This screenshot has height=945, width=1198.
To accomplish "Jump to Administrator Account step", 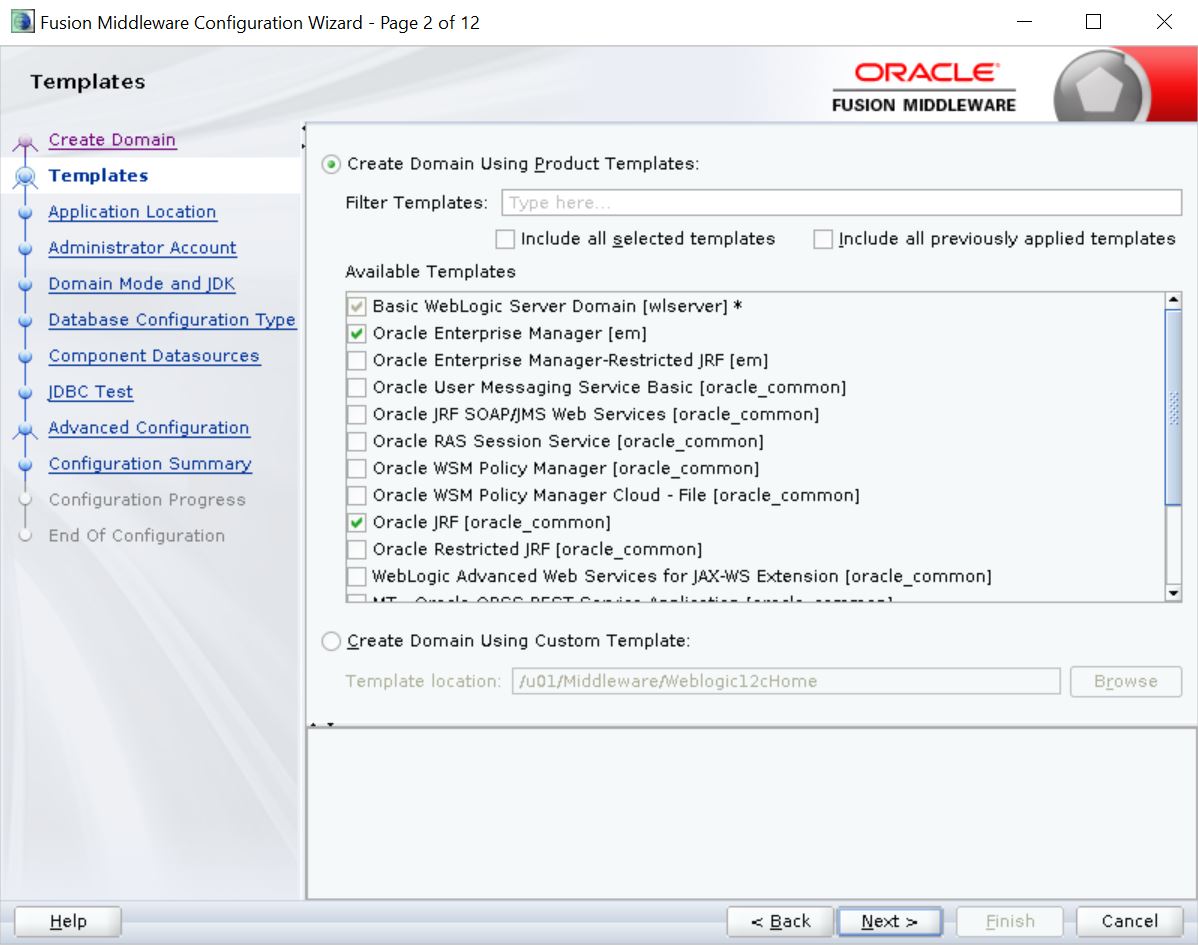I will pyautogui.click(x=142, y=248).
